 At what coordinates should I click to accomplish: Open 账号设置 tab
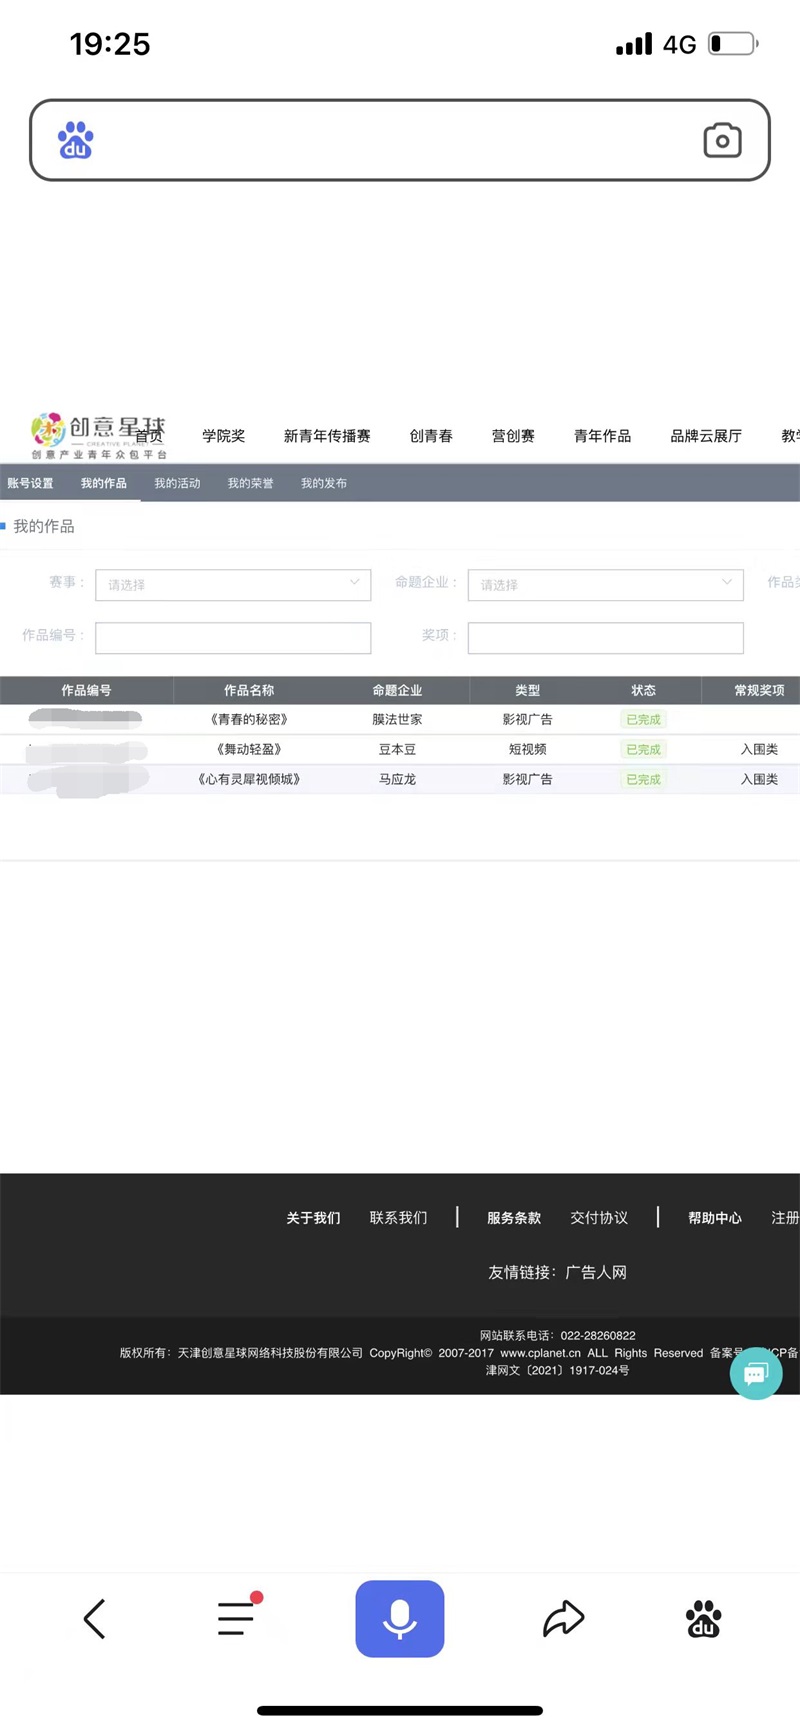30,483
